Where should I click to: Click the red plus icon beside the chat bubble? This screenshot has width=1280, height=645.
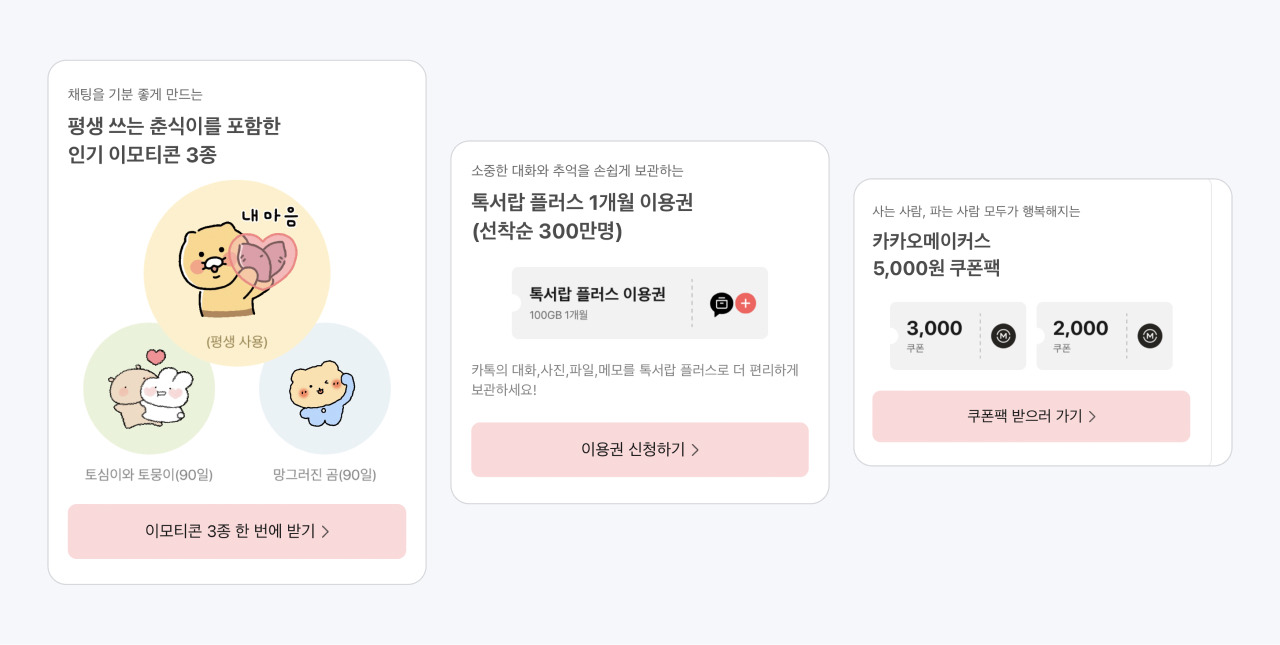[745, 303]
